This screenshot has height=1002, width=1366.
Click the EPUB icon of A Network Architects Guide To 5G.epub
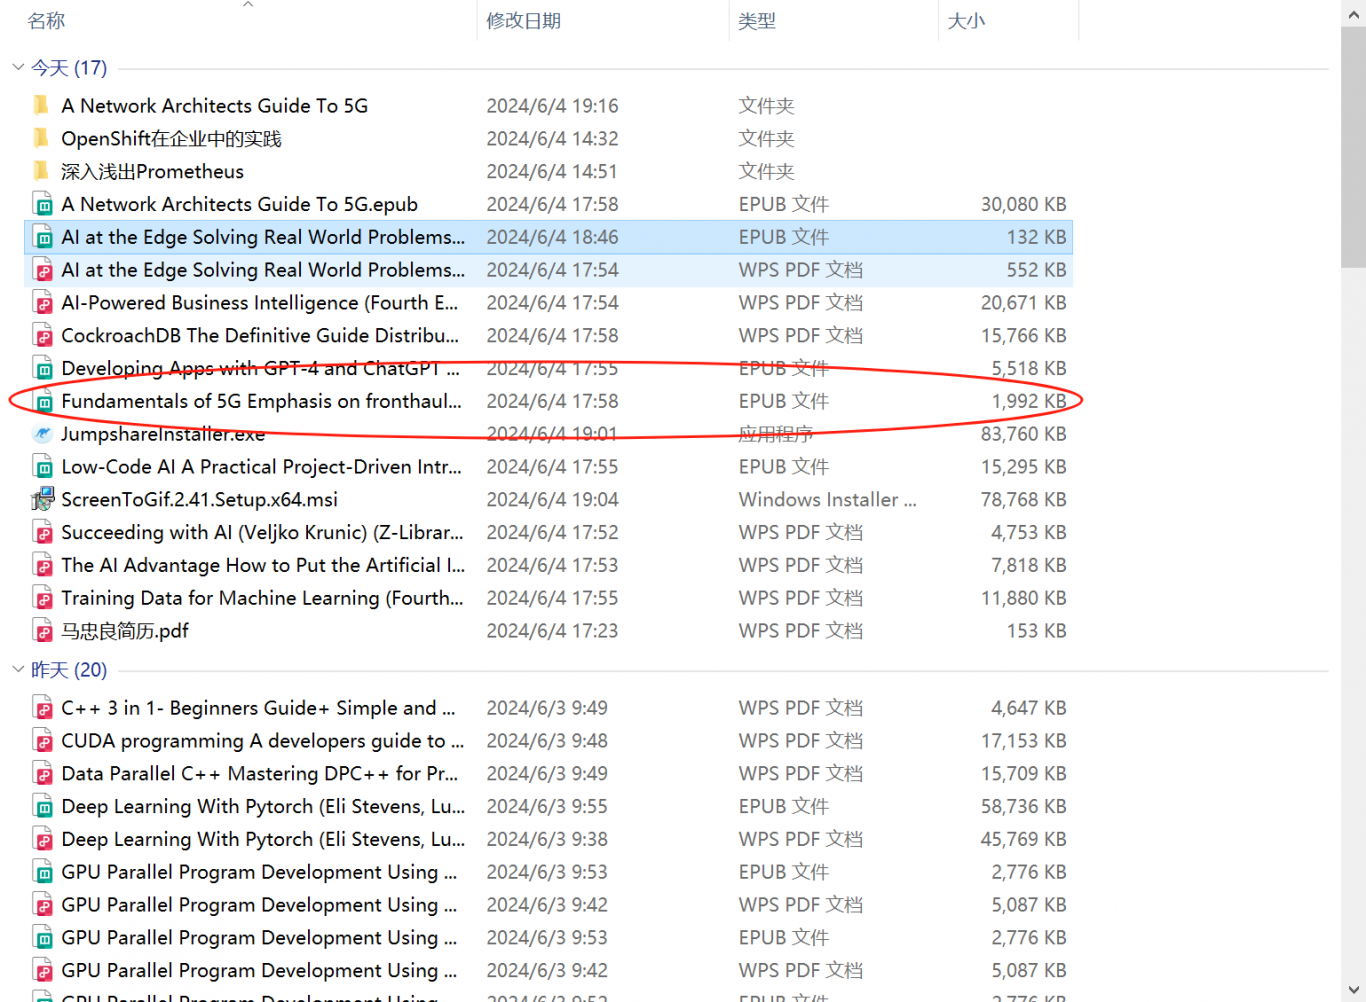pyautogui.click(x=43, y=204)
